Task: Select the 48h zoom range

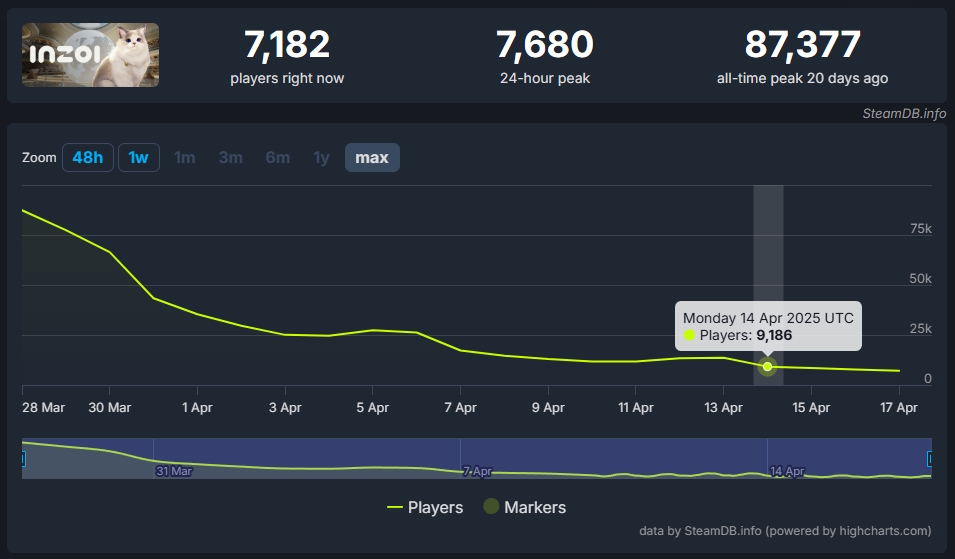Action: tap(87, 158)
